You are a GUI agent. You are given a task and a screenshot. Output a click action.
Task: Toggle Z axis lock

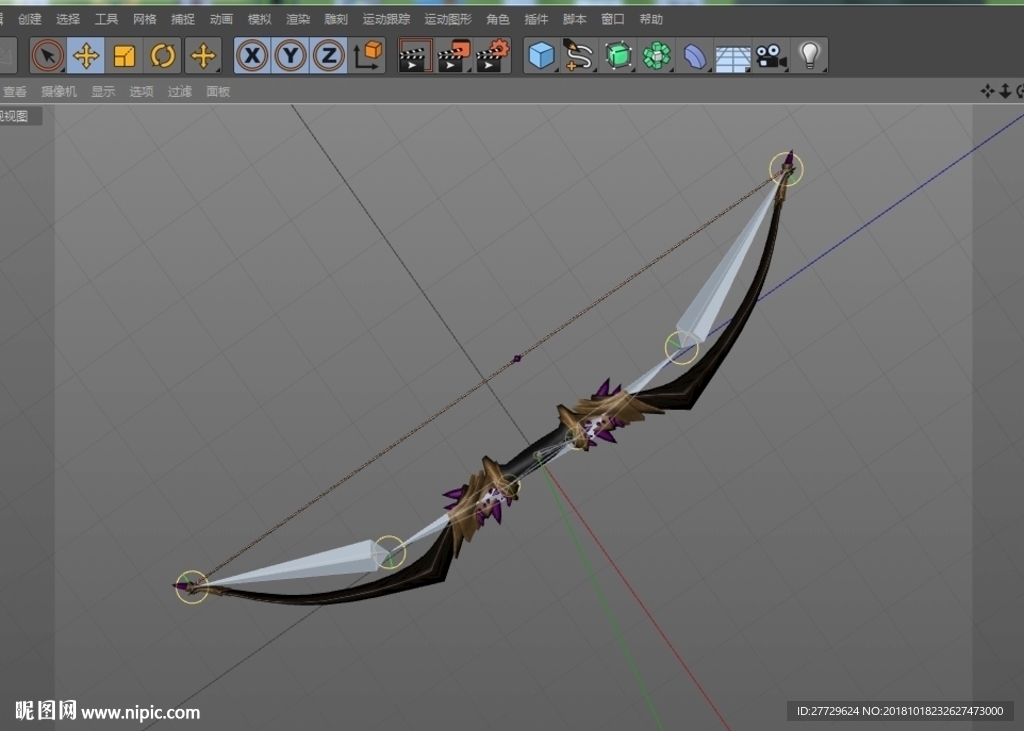(x=328, y=56)
